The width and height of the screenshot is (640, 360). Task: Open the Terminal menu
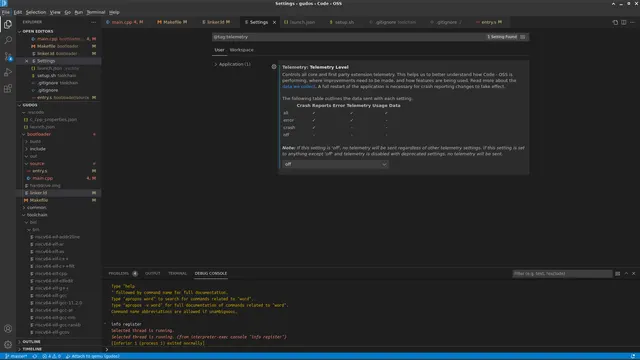[96, 12]
